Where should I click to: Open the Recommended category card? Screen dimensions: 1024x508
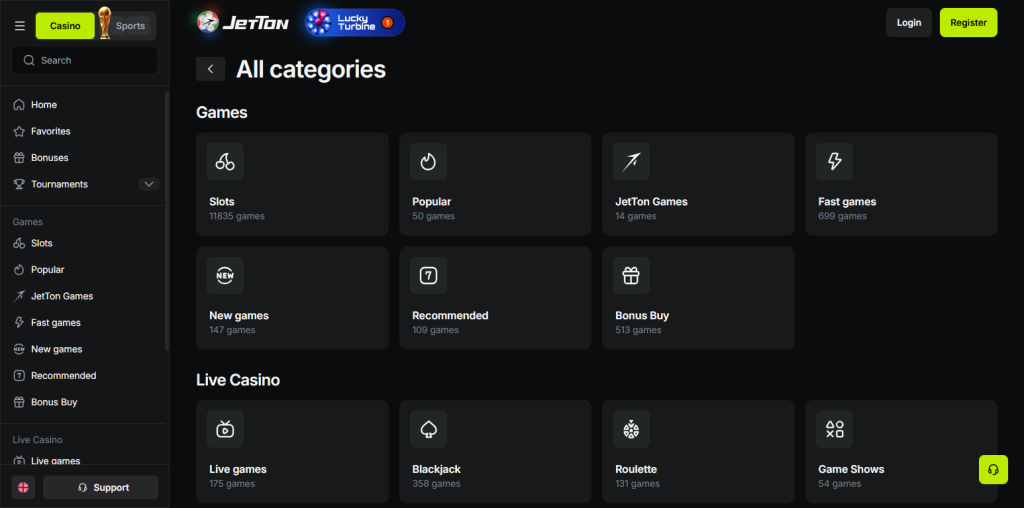pyautogui.click(x=495, y=298)
